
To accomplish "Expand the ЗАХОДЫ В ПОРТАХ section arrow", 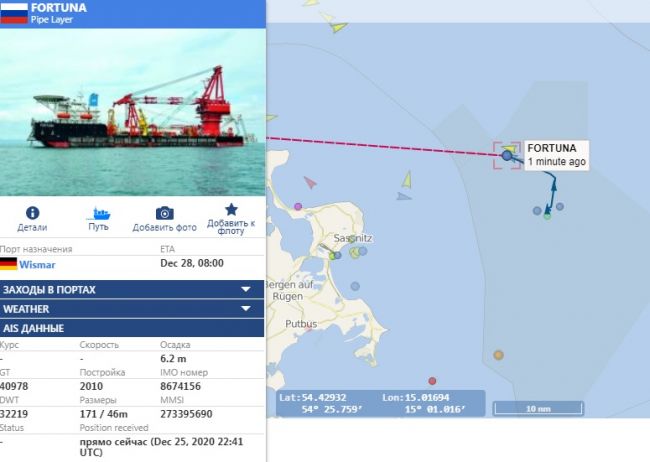I will [246, 289].
